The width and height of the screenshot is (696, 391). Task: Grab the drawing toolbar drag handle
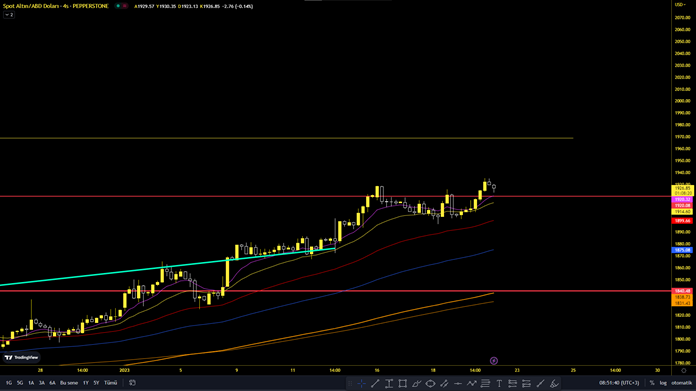(x=350, y=383)
